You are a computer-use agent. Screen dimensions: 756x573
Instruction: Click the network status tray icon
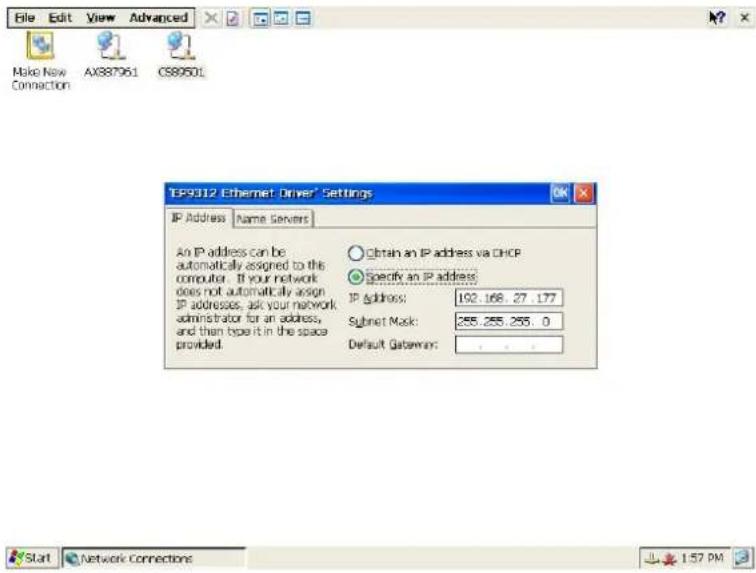tap(651, 559)
